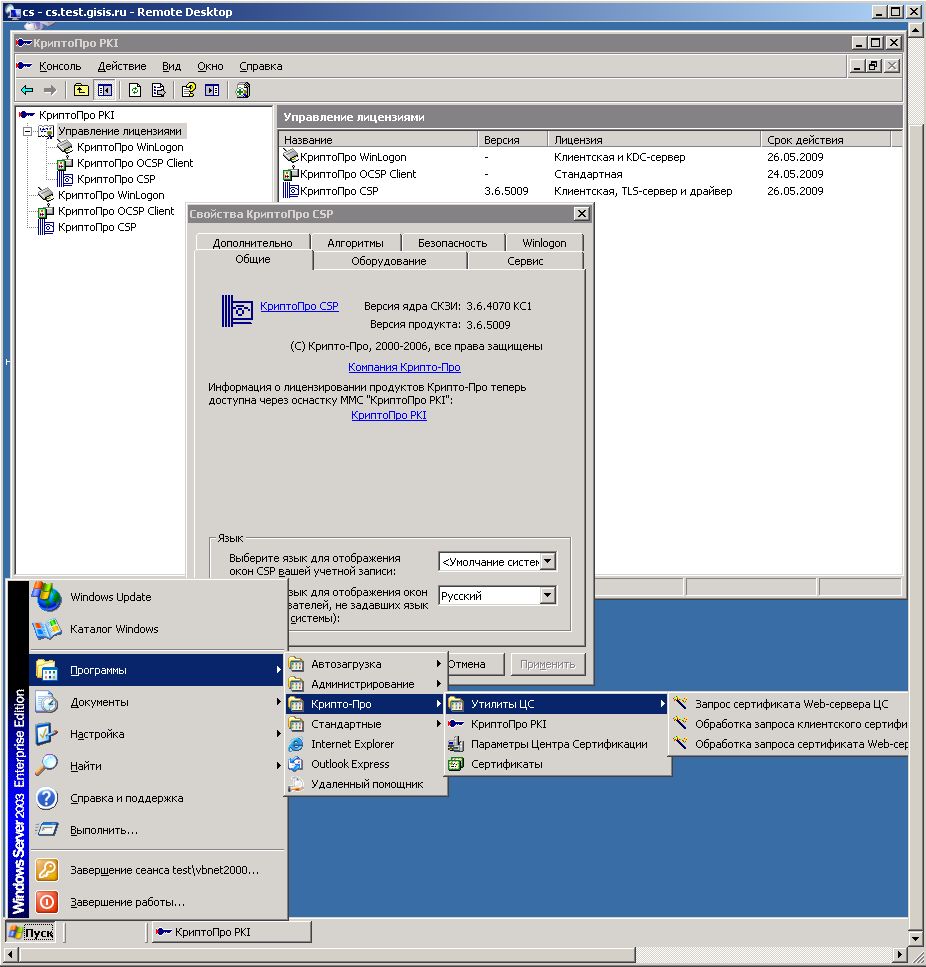The width and height of the screenshot is (926, 967).
Task: Click Windows Update icon in Start menu
Action: (x=47, y=596)
